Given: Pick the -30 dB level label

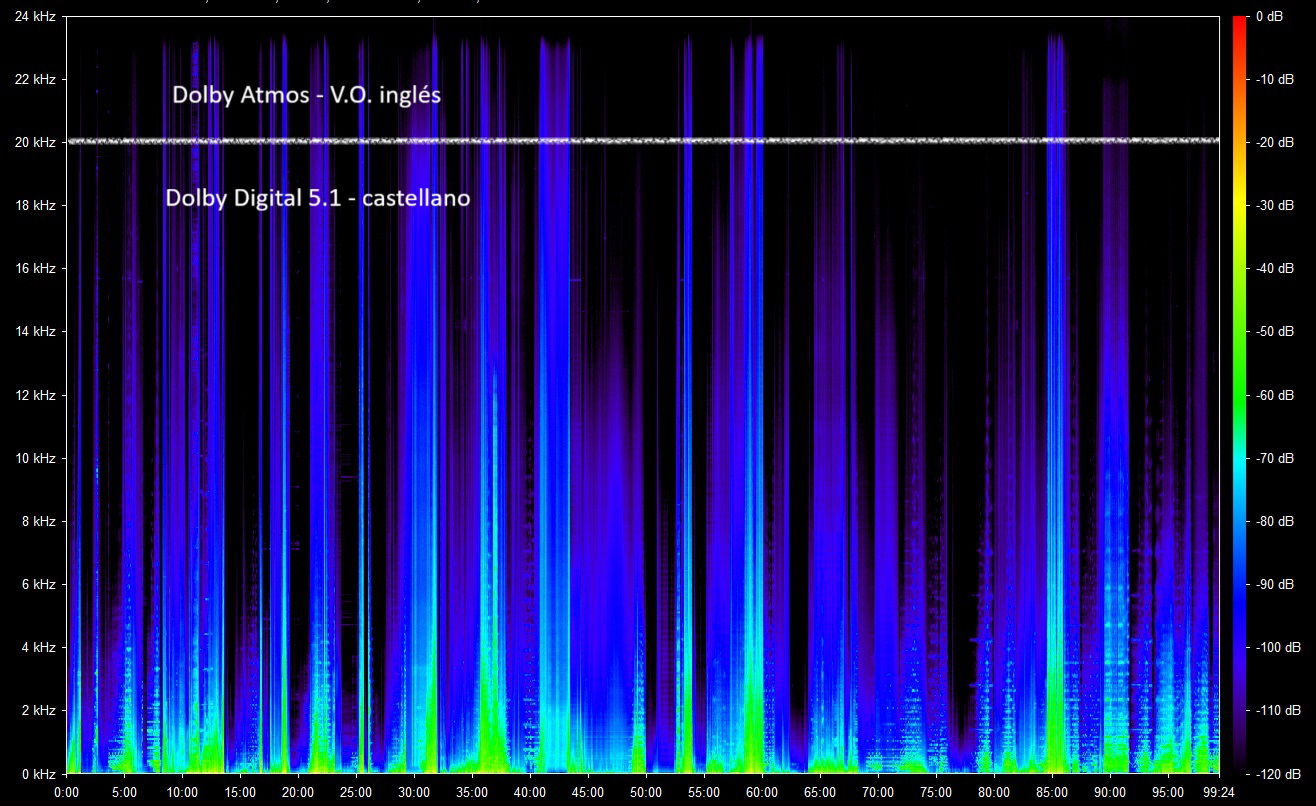Looking at the screenshot, I should [x=1275, y=205].
